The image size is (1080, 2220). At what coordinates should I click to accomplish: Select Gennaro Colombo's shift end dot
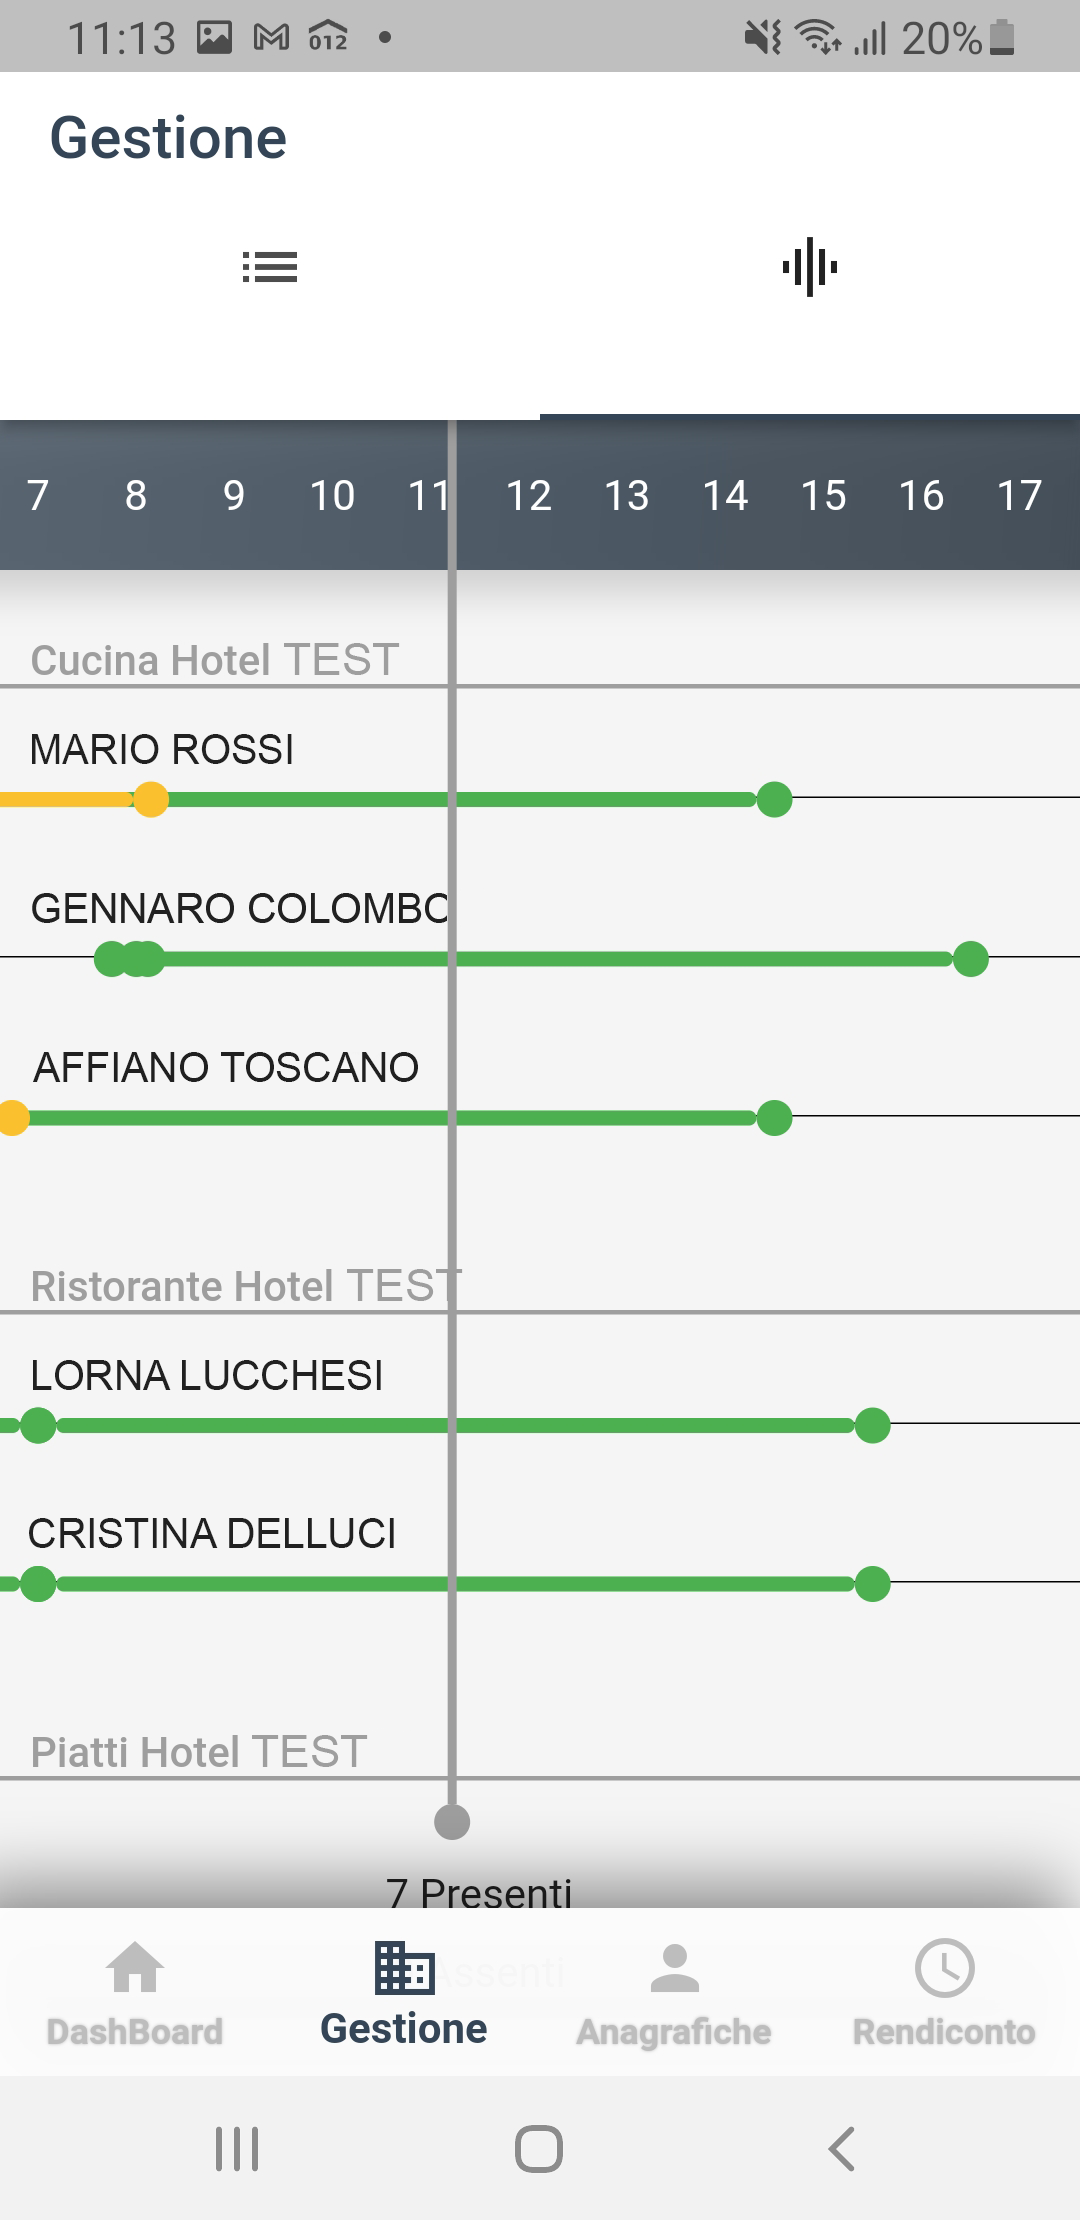click(x=970, y=959)
